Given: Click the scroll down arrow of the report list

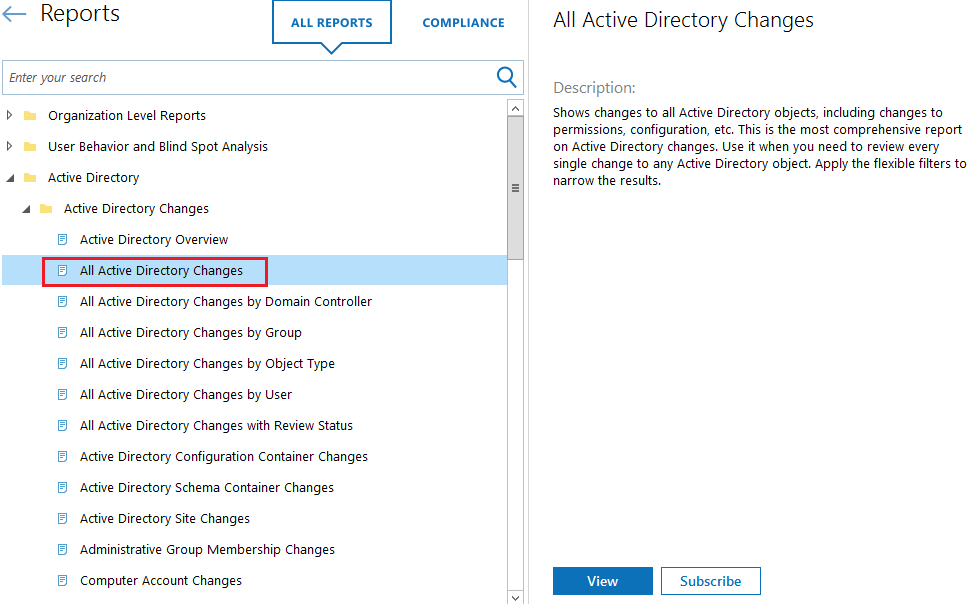Looking at the screenshot, I should coord(515,597).
